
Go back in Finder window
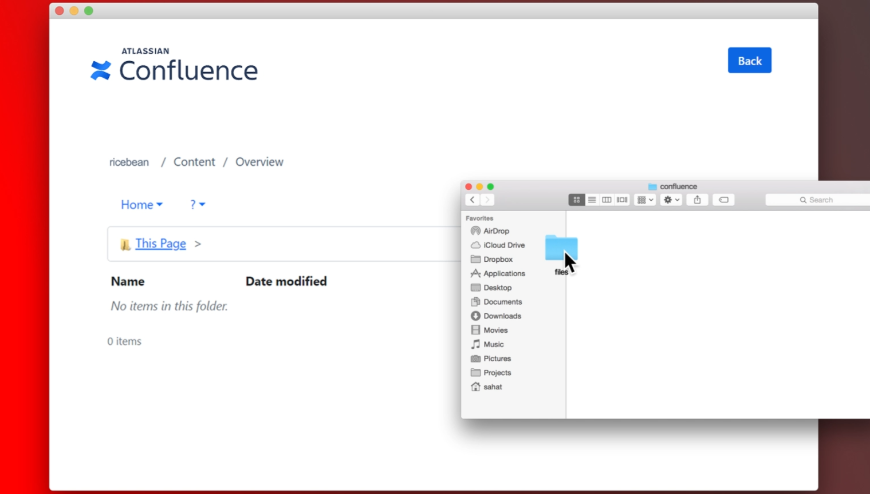(x=472, y=200)
